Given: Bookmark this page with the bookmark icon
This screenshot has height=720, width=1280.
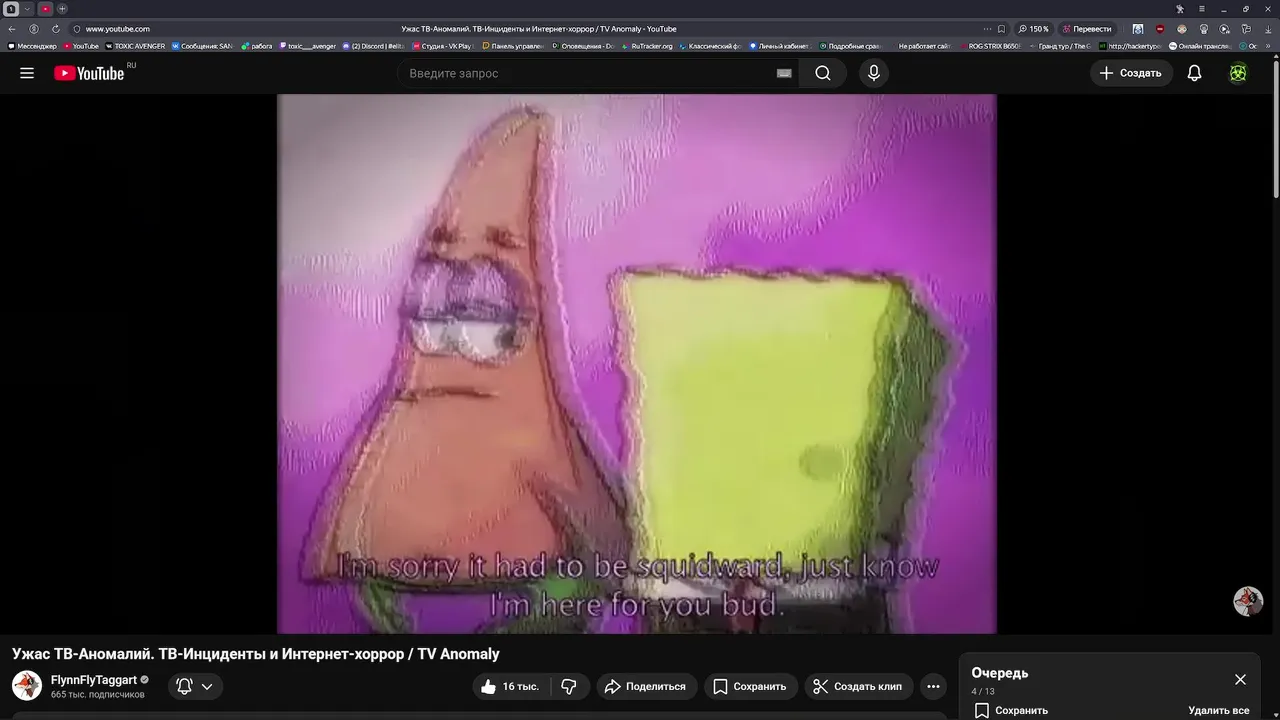Looking at the screenshot, I should click(1001, 29).
